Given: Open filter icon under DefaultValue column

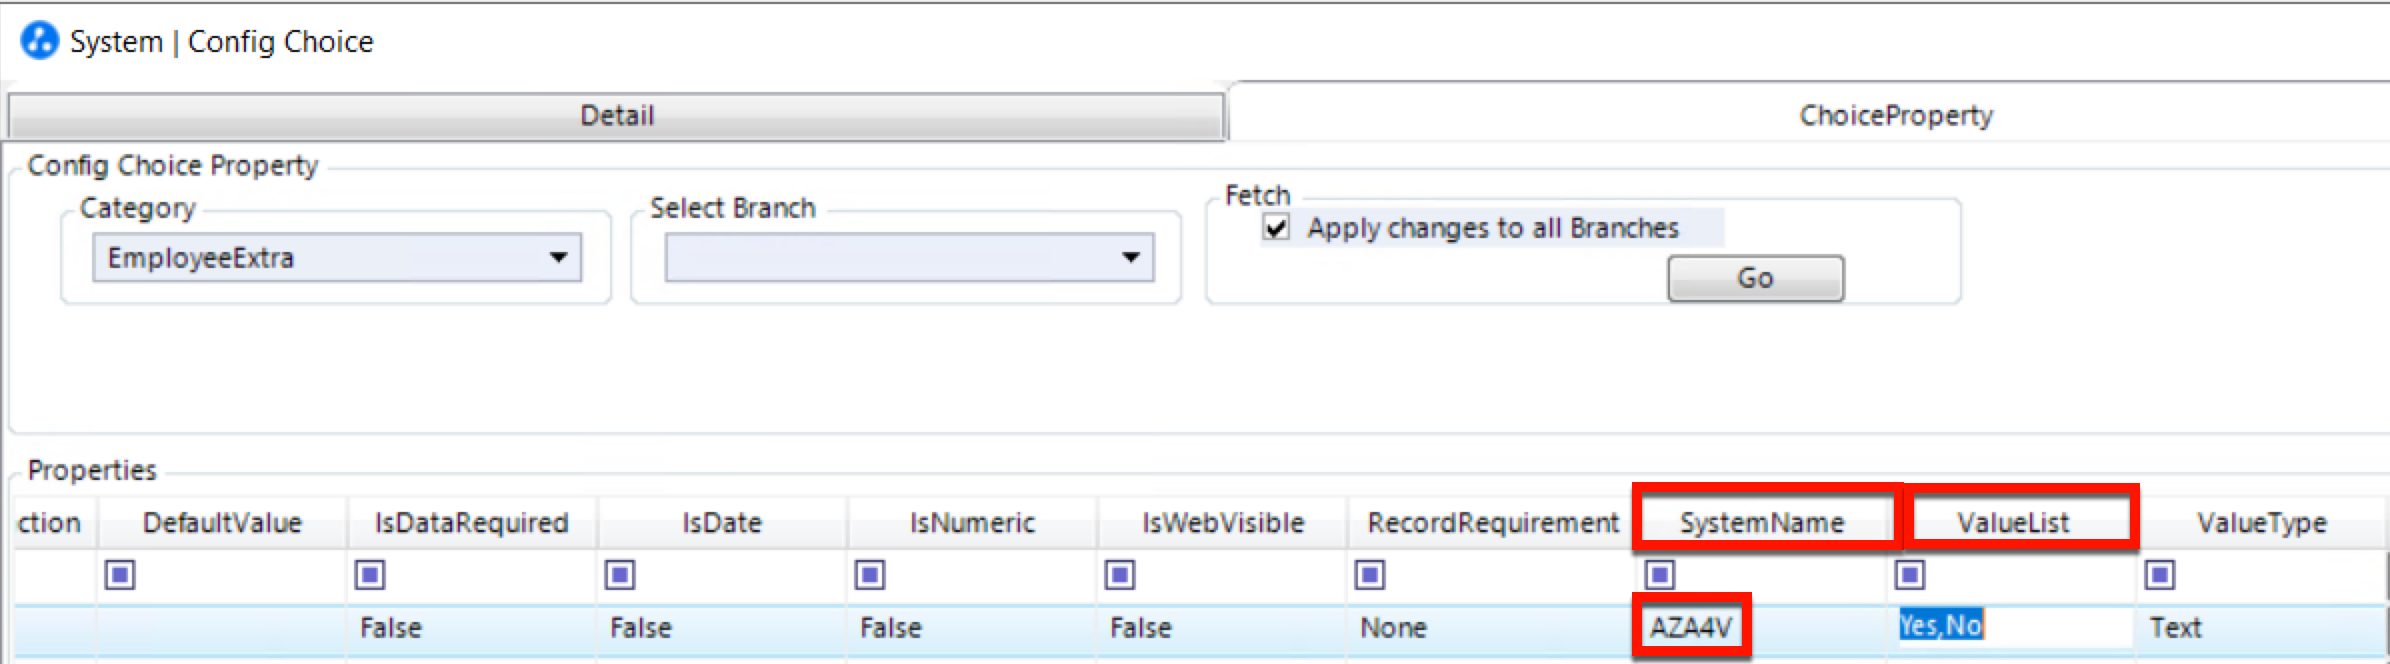Looking at the screenshot, I should point(120,575).
